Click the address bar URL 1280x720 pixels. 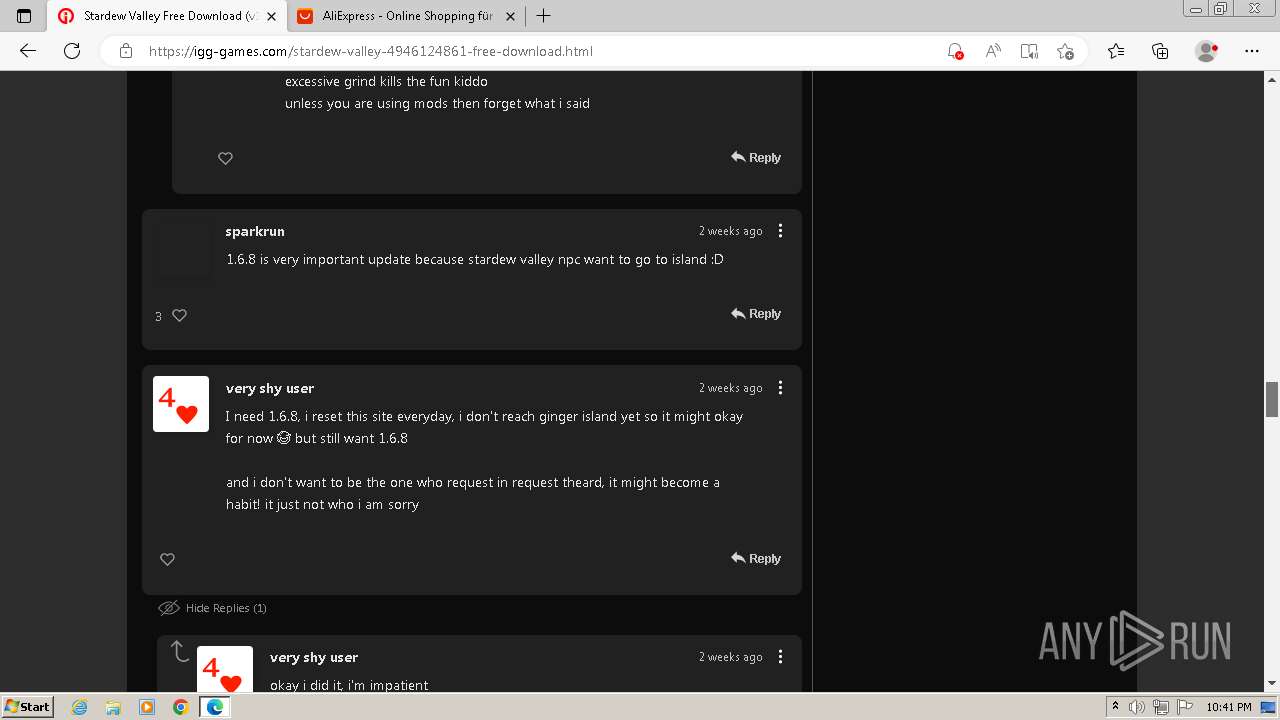(370, 51)
